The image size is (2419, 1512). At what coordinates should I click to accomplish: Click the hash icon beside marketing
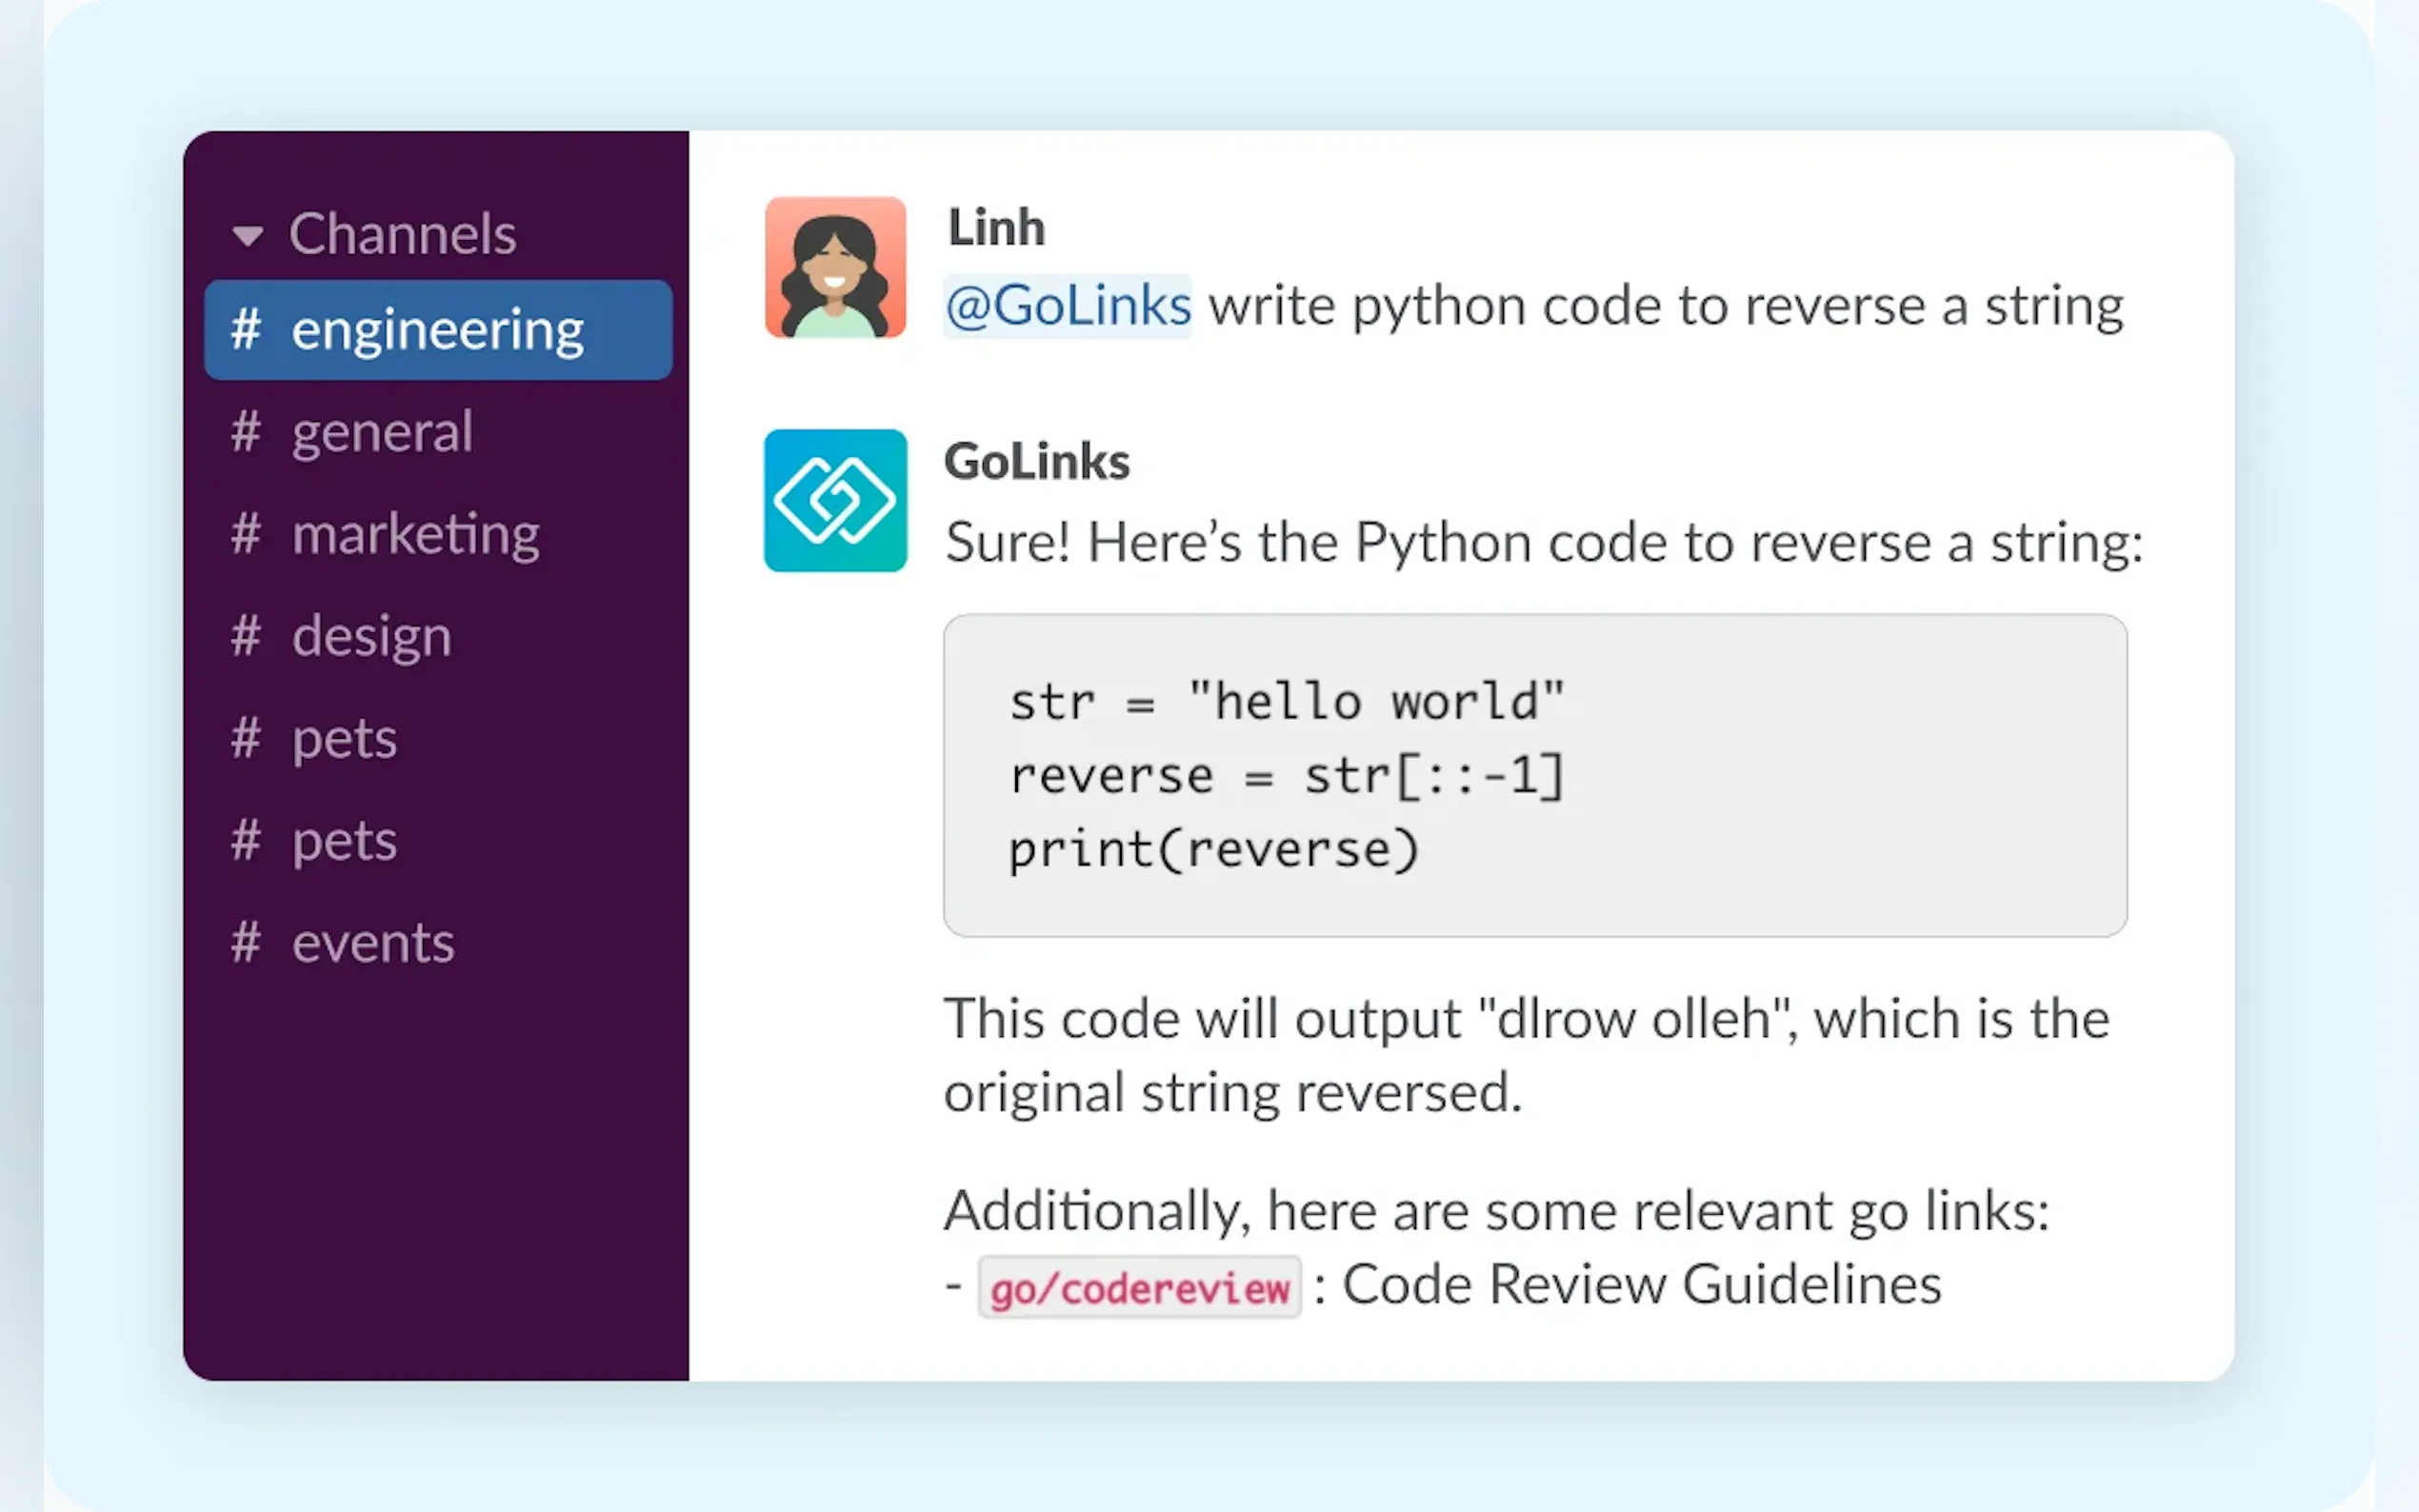(246, 534)
